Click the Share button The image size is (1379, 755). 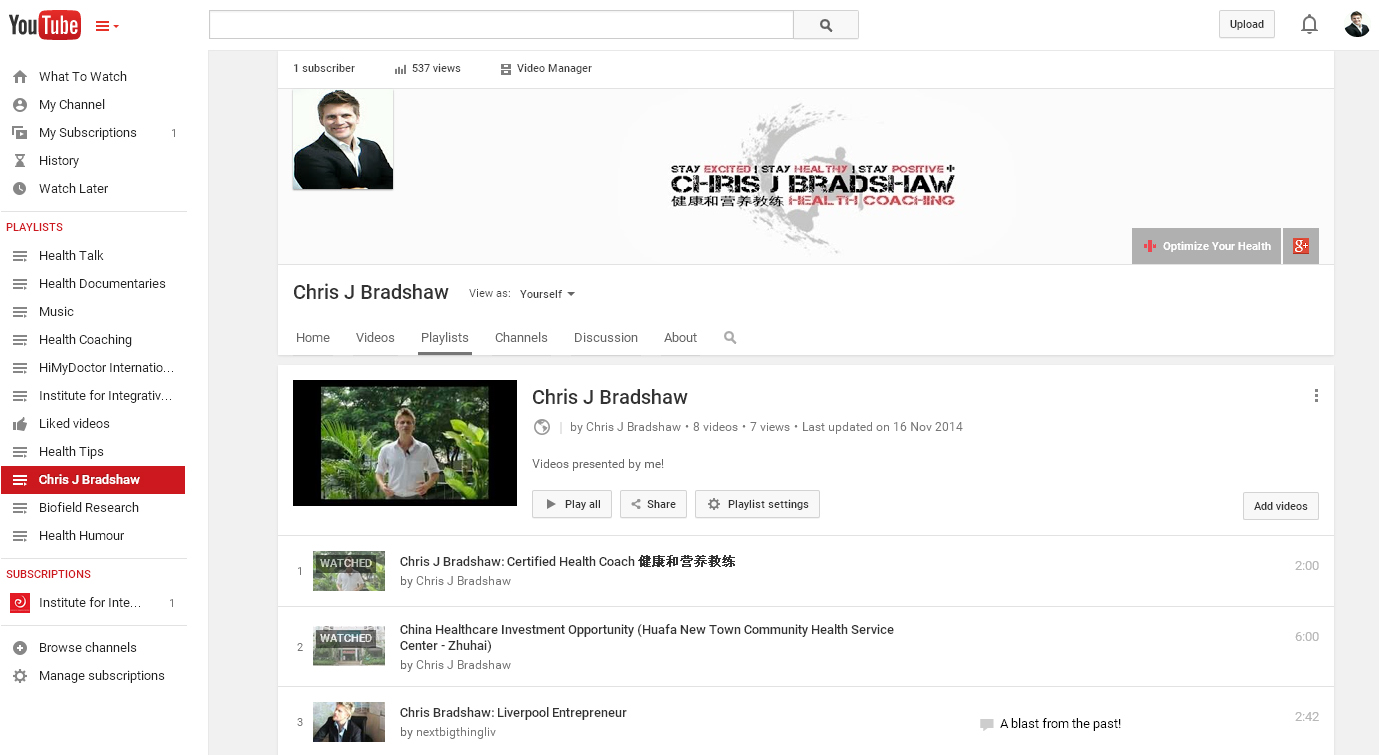coord(653,504)
